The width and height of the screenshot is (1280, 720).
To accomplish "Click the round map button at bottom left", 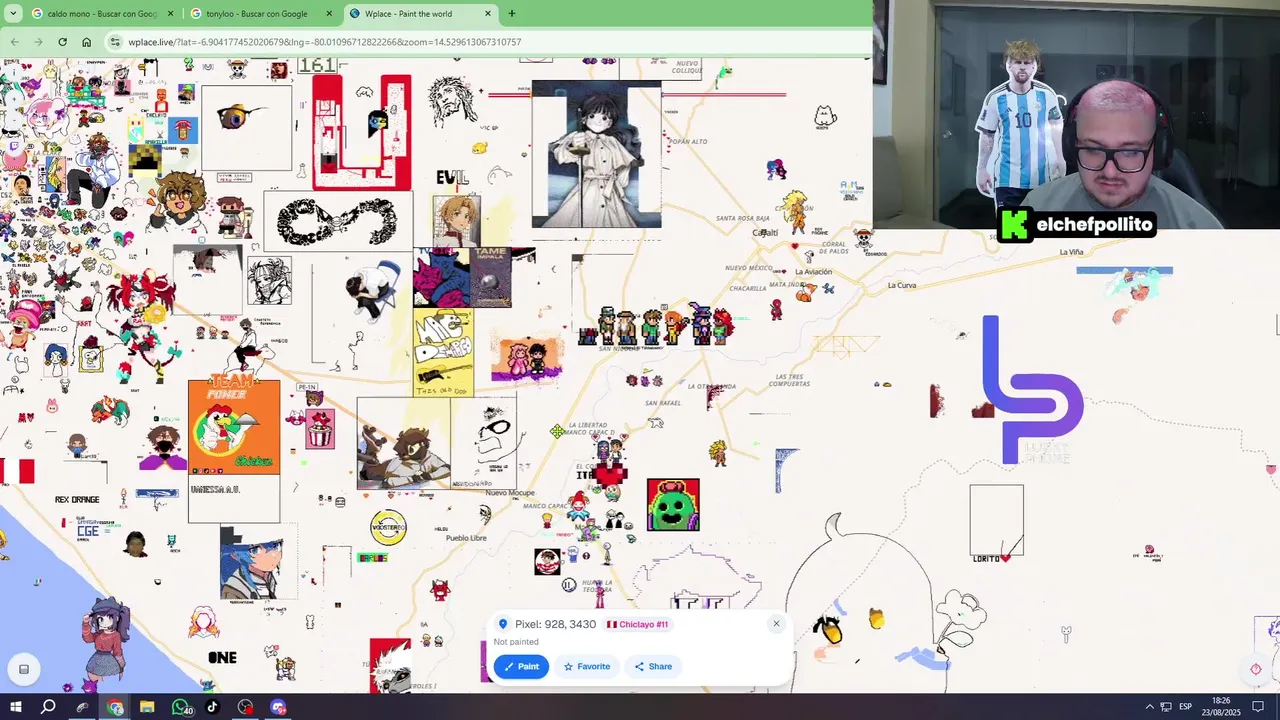I will point(24,669).
